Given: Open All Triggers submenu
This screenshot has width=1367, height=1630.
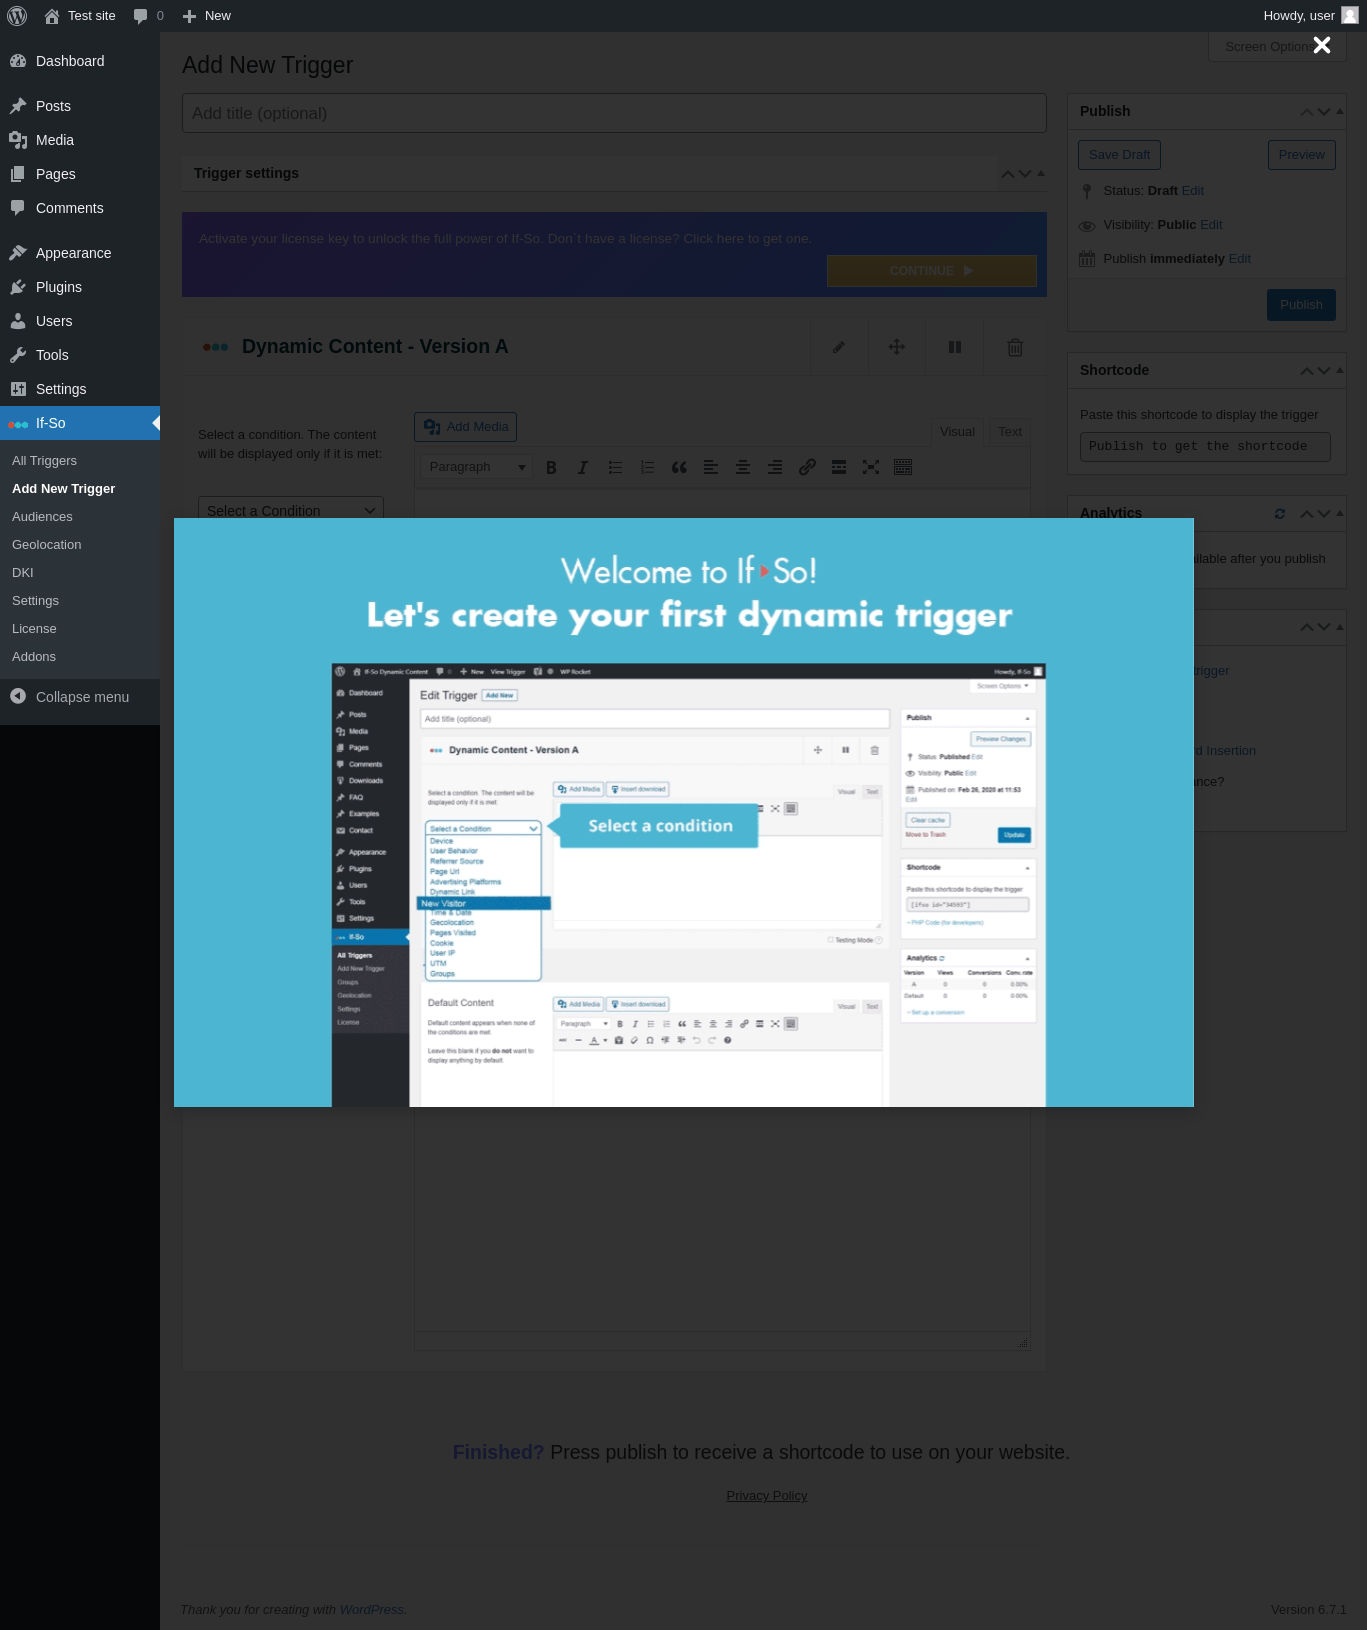Looking at the screenshot, I should coord(44,461).
